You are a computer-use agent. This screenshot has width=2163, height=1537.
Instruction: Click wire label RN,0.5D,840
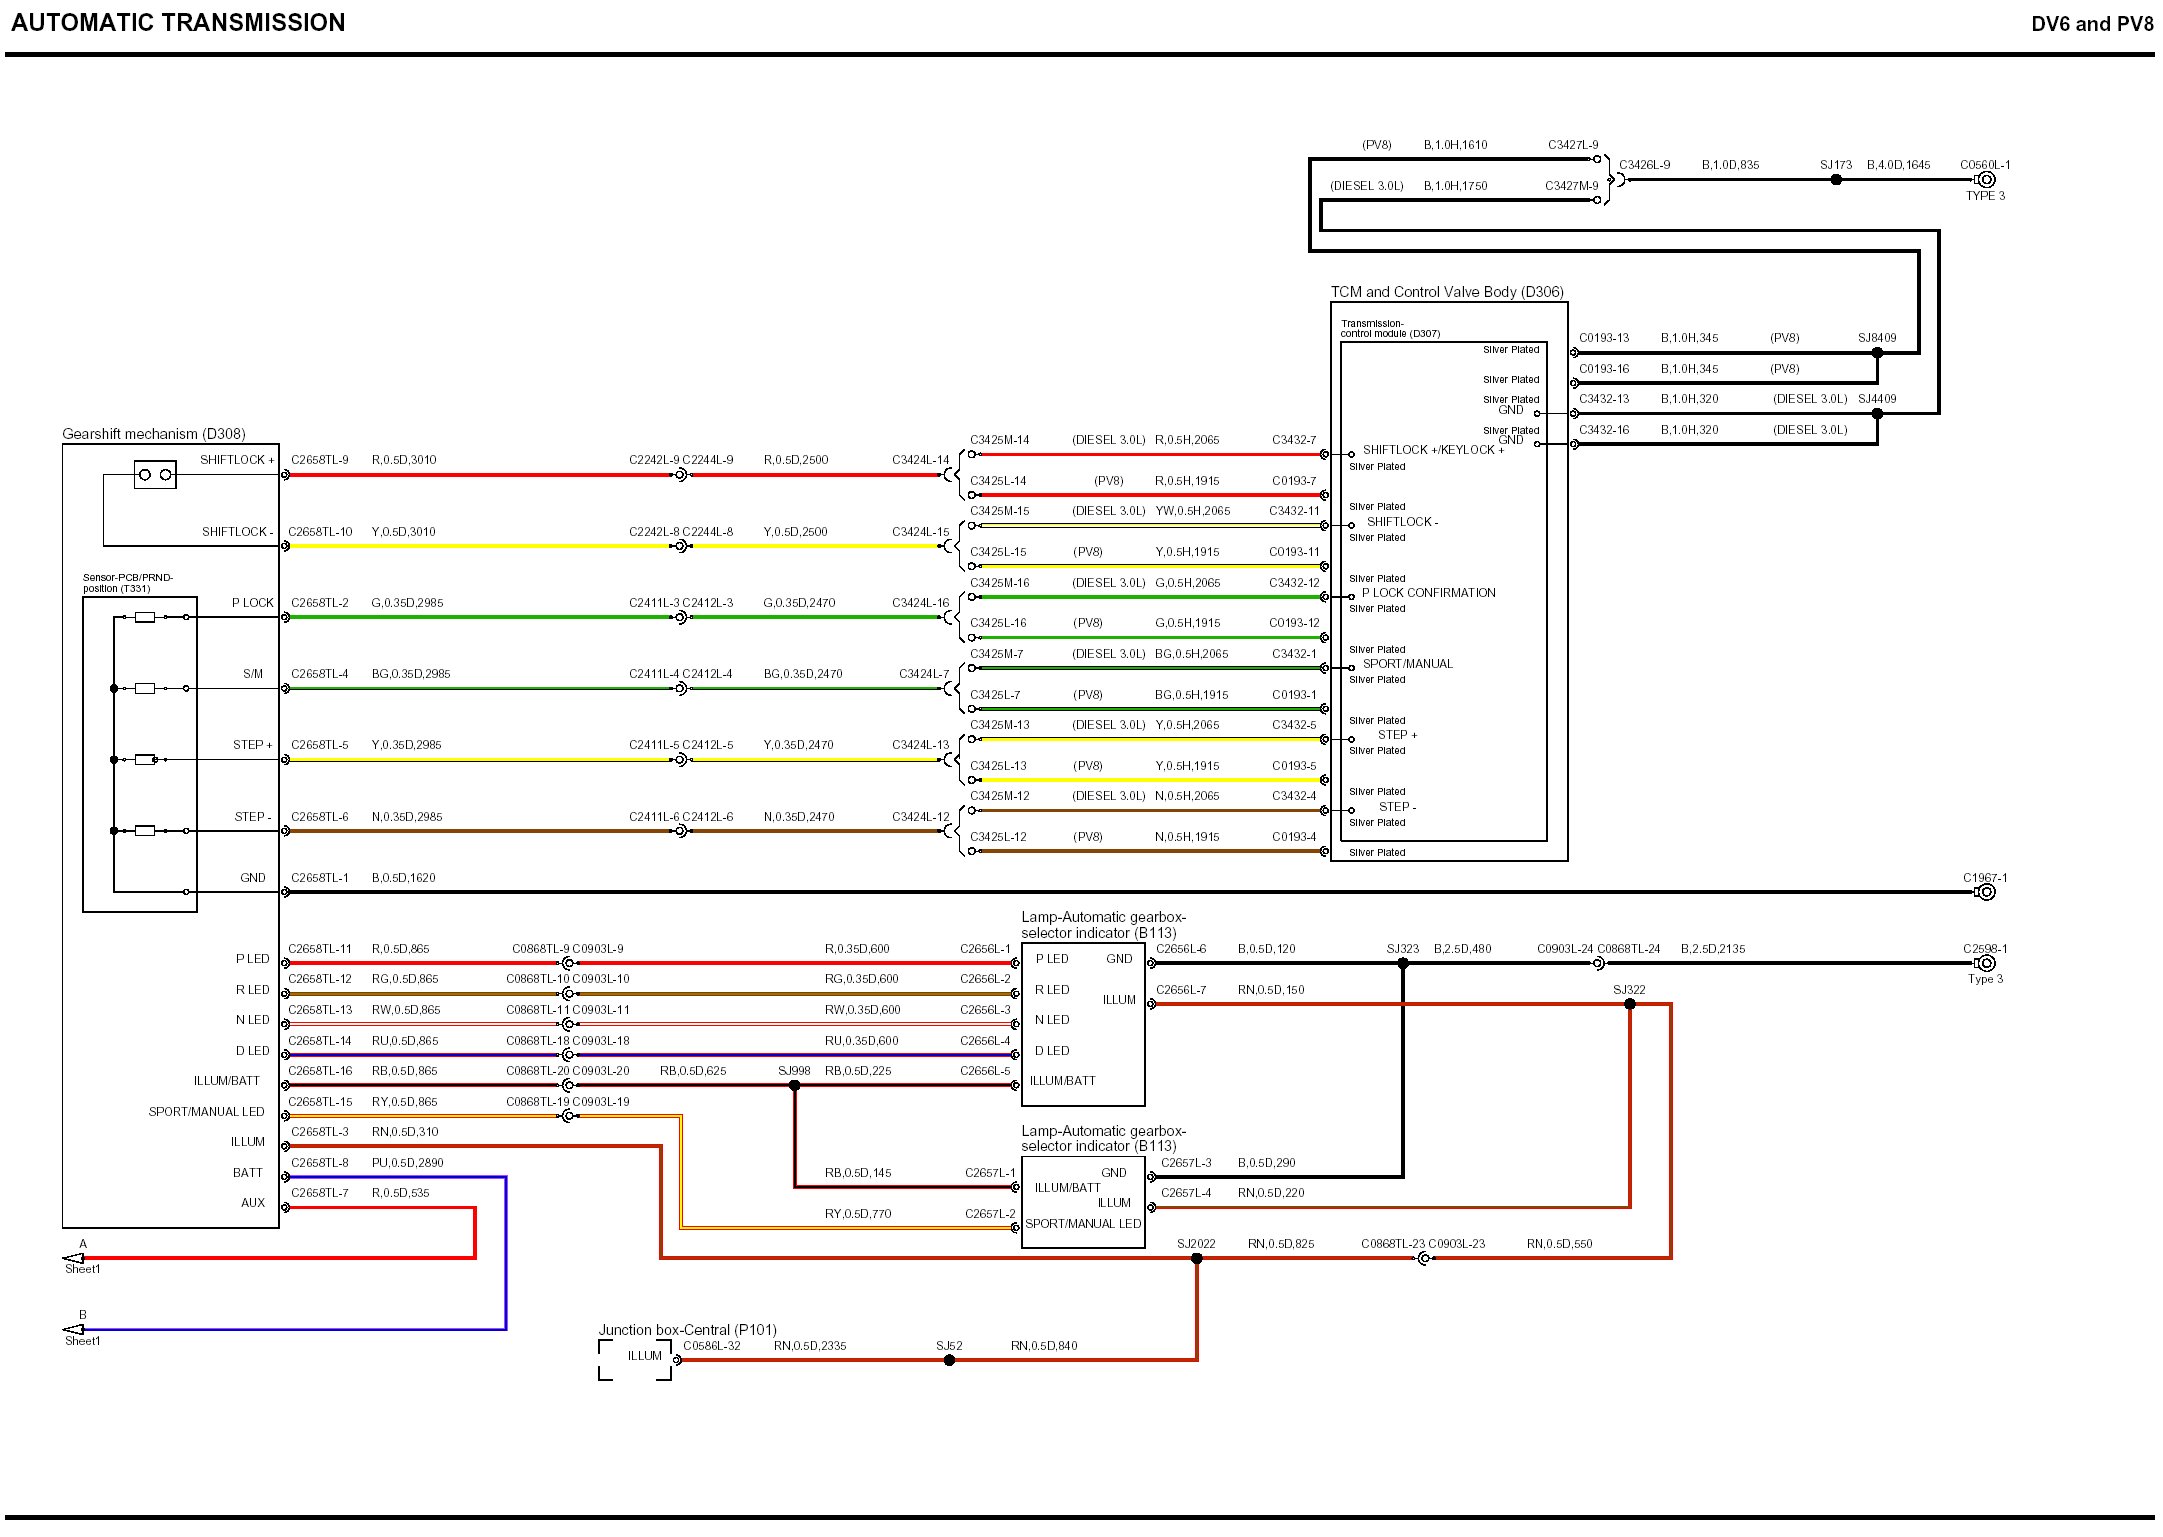1044,1346
